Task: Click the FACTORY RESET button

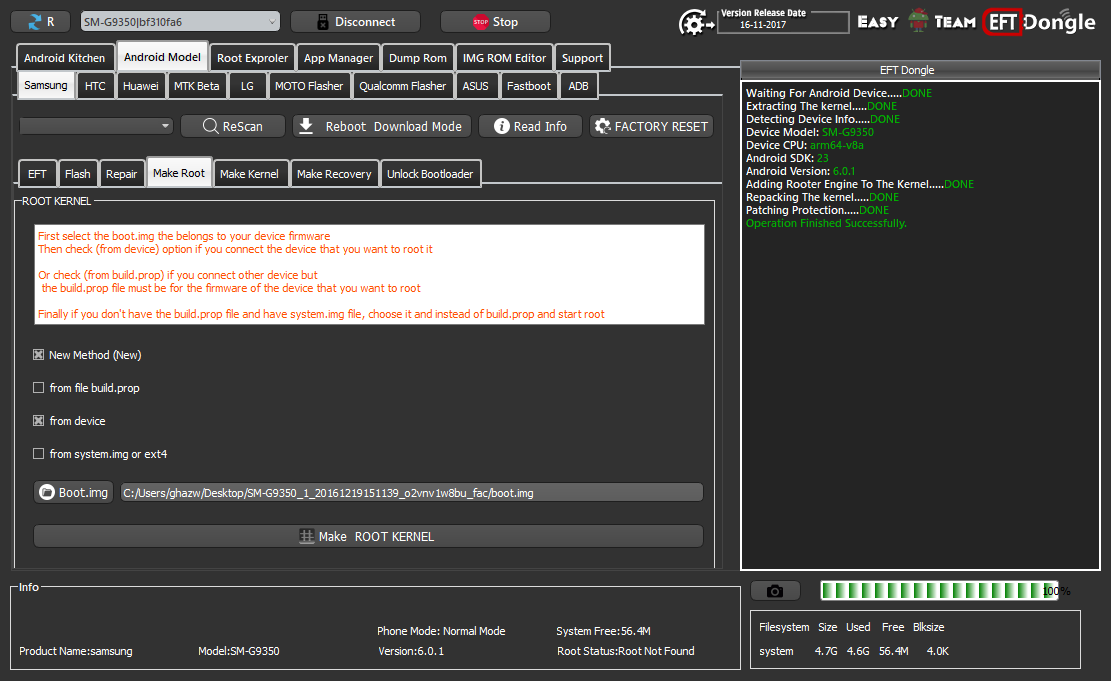Action: point(651,126)
